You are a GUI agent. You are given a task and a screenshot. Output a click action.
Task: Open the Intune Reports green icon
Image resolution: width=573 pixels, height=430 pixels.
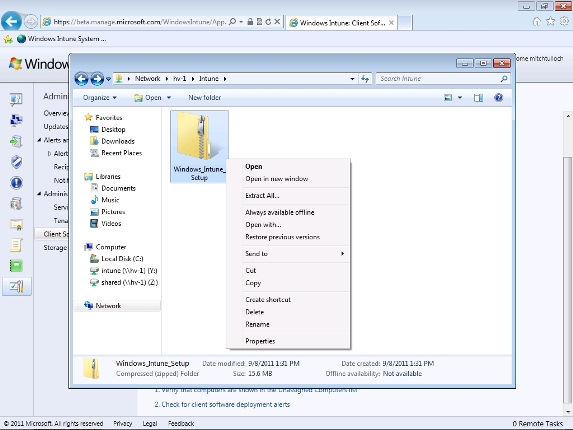[x=16, y=266]
